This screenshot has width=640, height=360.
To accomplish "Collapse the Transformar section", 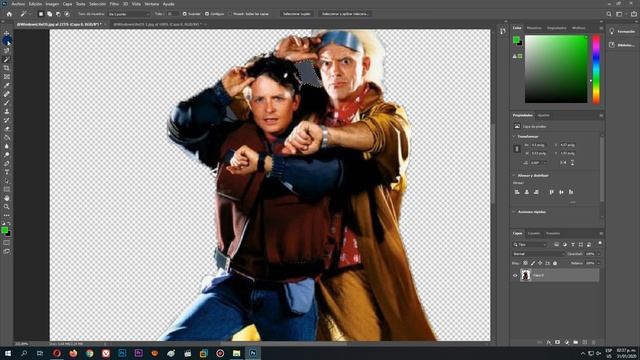I will 514,136.
